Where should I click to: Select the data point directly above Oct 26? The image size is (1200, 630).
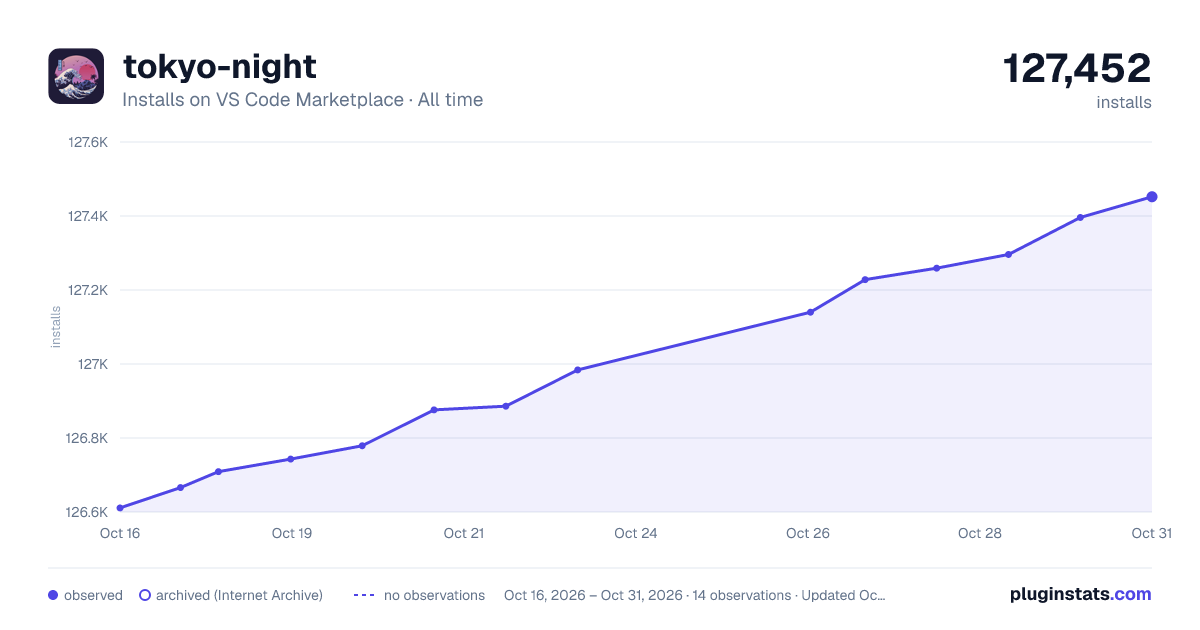[810, 312]
